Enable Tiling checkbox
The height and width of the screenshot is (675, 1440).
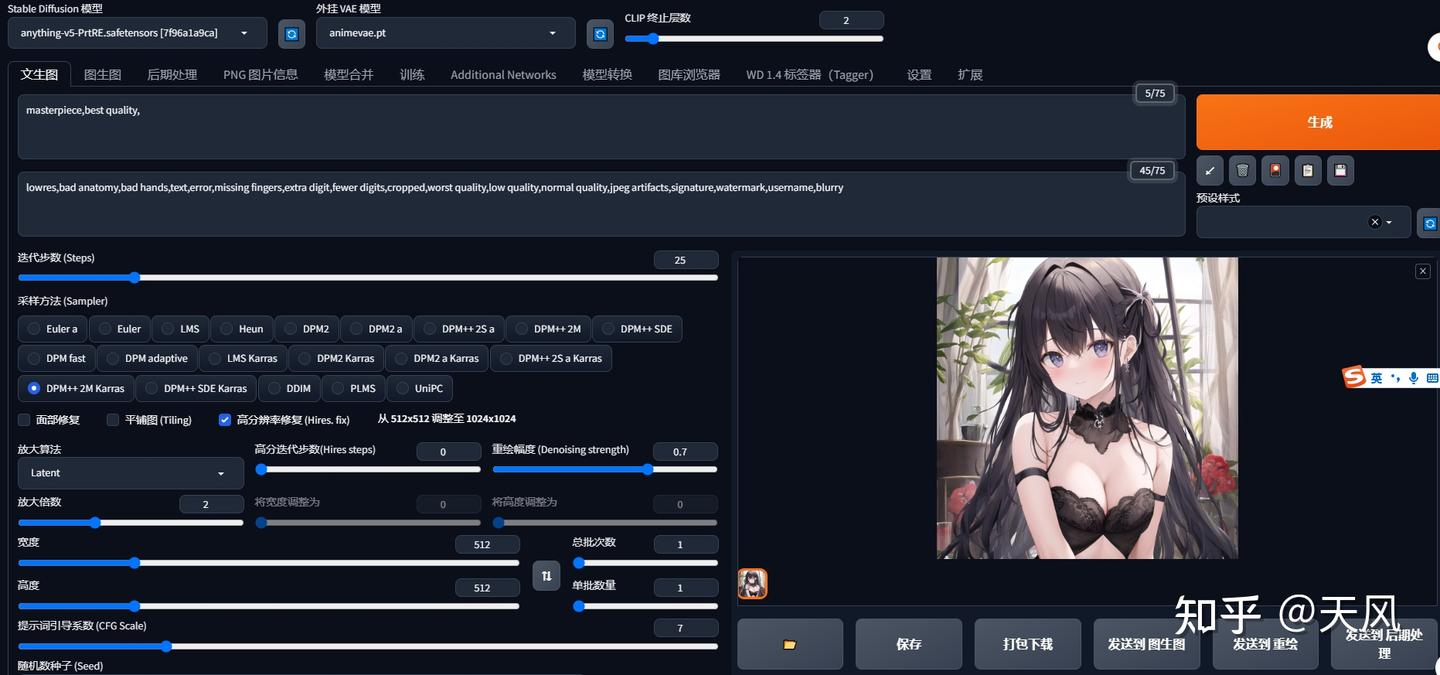(x=113, y=420)
